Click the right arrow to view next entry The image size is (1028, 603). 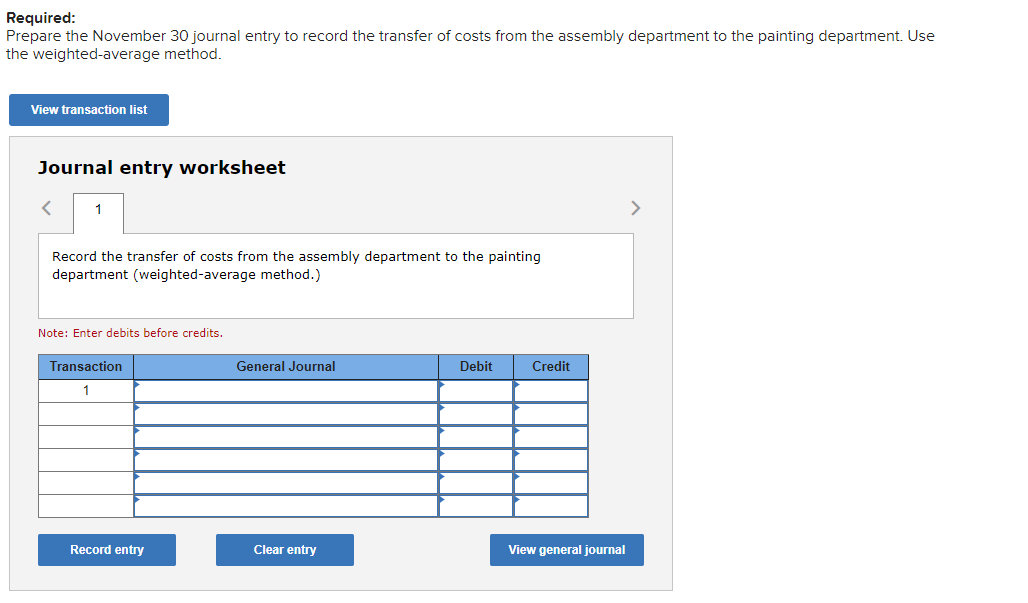click(636, 208)
